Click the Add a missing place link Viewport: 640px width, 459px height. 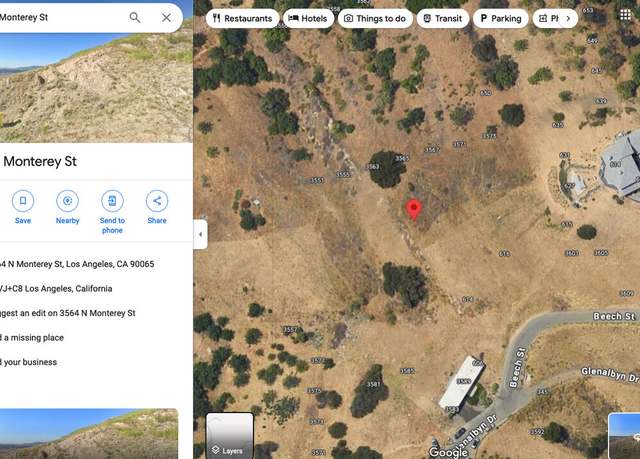tap(32, 337)
